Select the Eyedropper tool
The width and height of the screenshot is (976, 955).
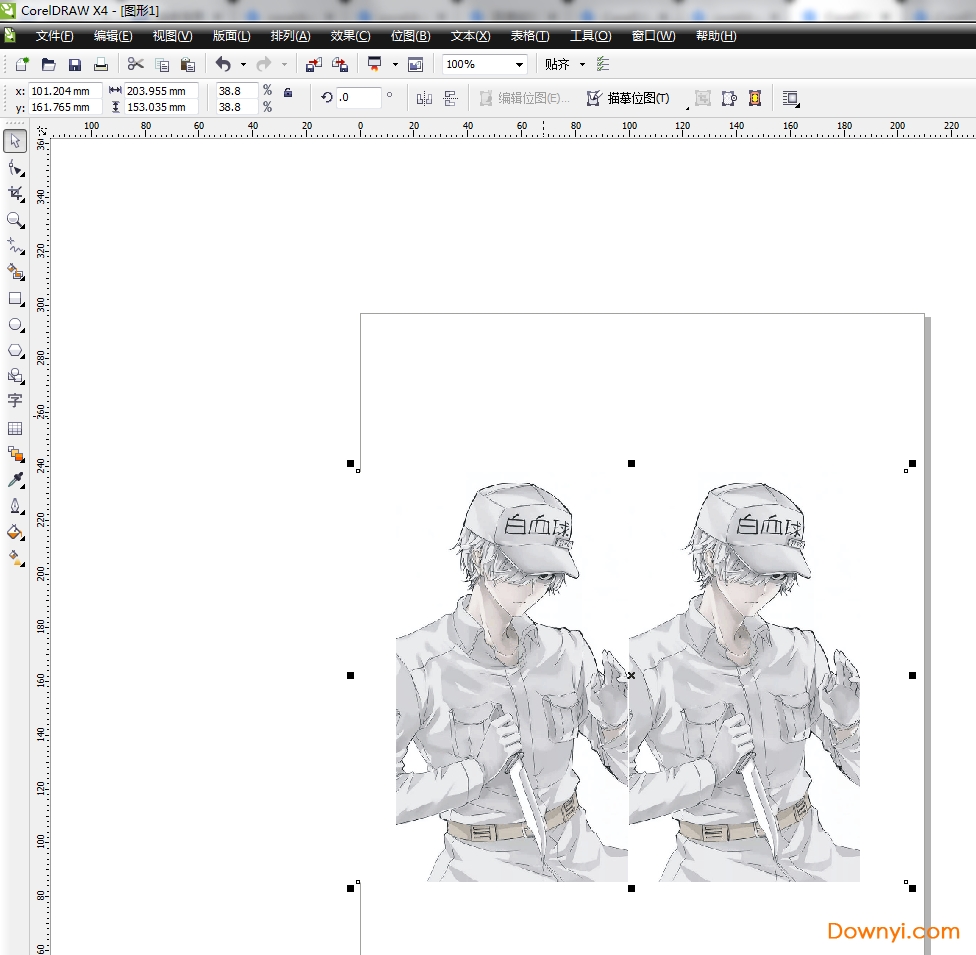point(16,479)
